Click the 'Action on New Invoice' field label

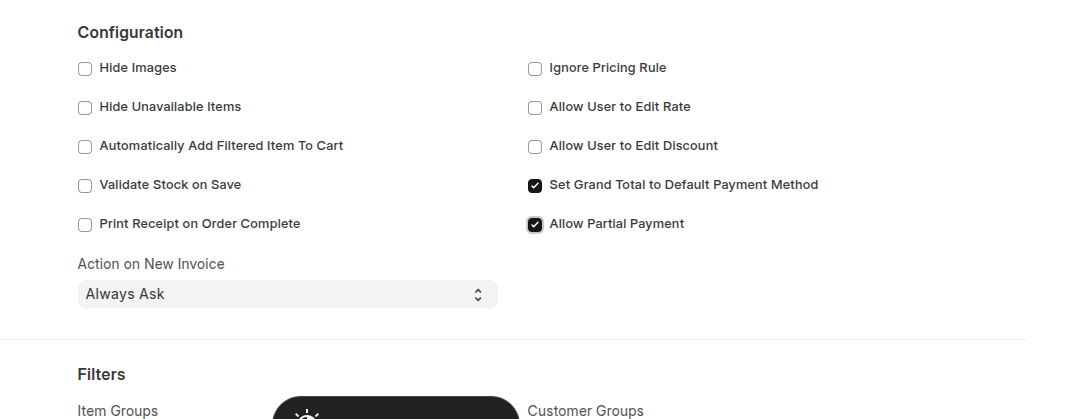(x=151, y=264)
